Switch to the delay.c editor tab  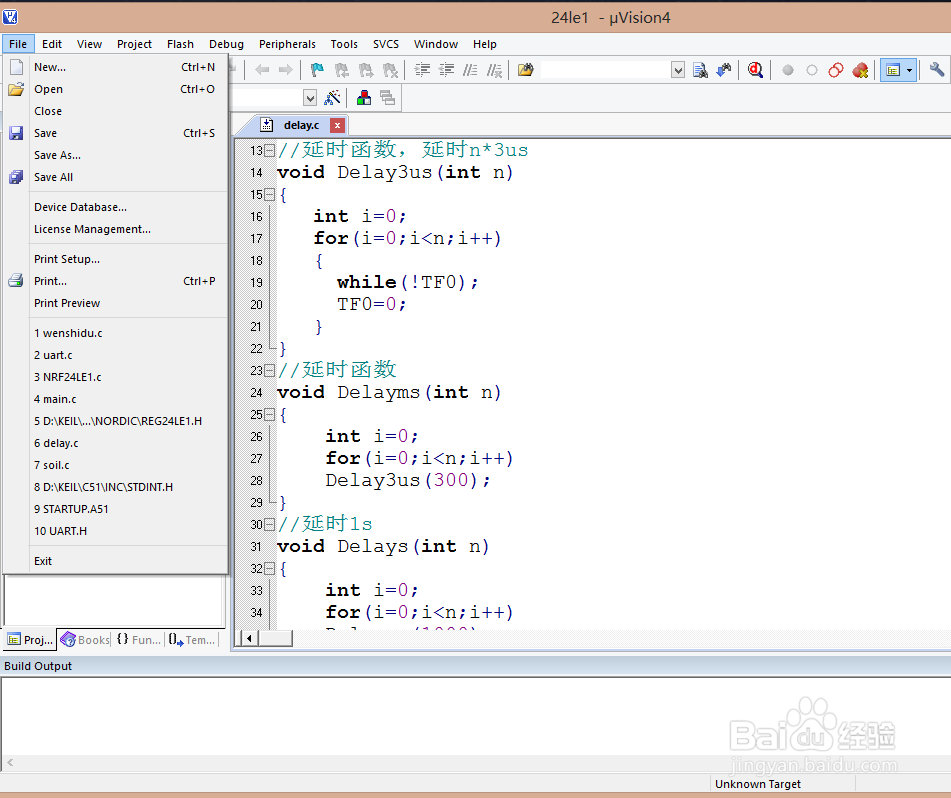(x=301, y=125)
